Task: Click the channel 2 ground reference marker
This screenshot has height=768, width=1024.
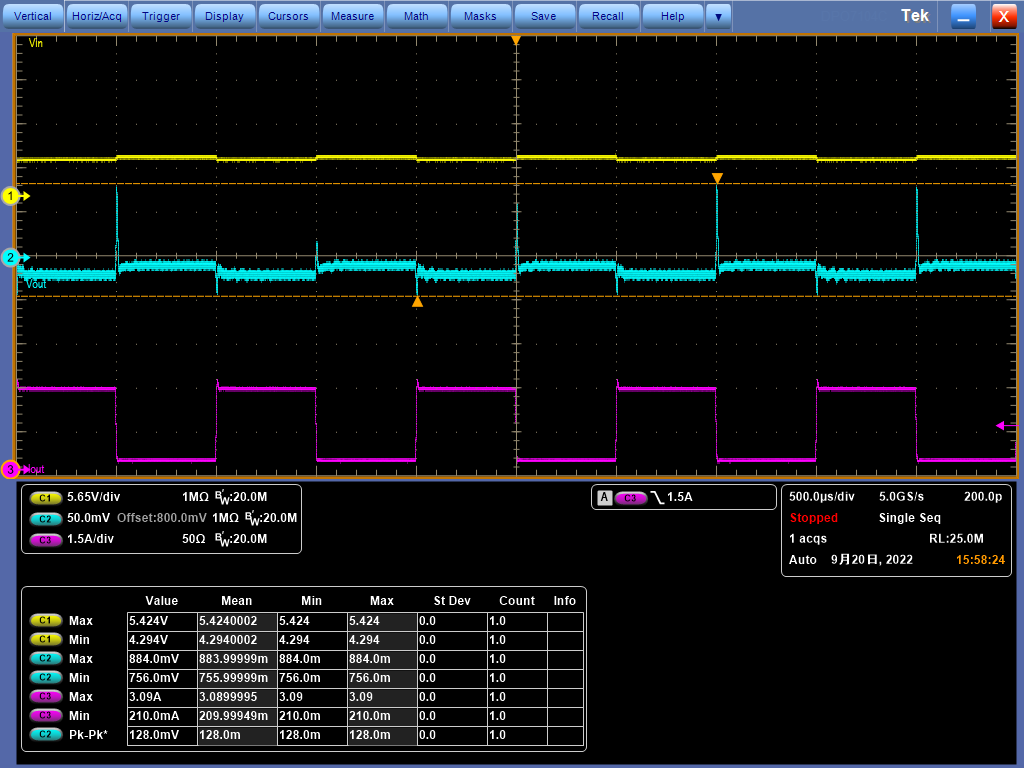Action: point(12,257)
